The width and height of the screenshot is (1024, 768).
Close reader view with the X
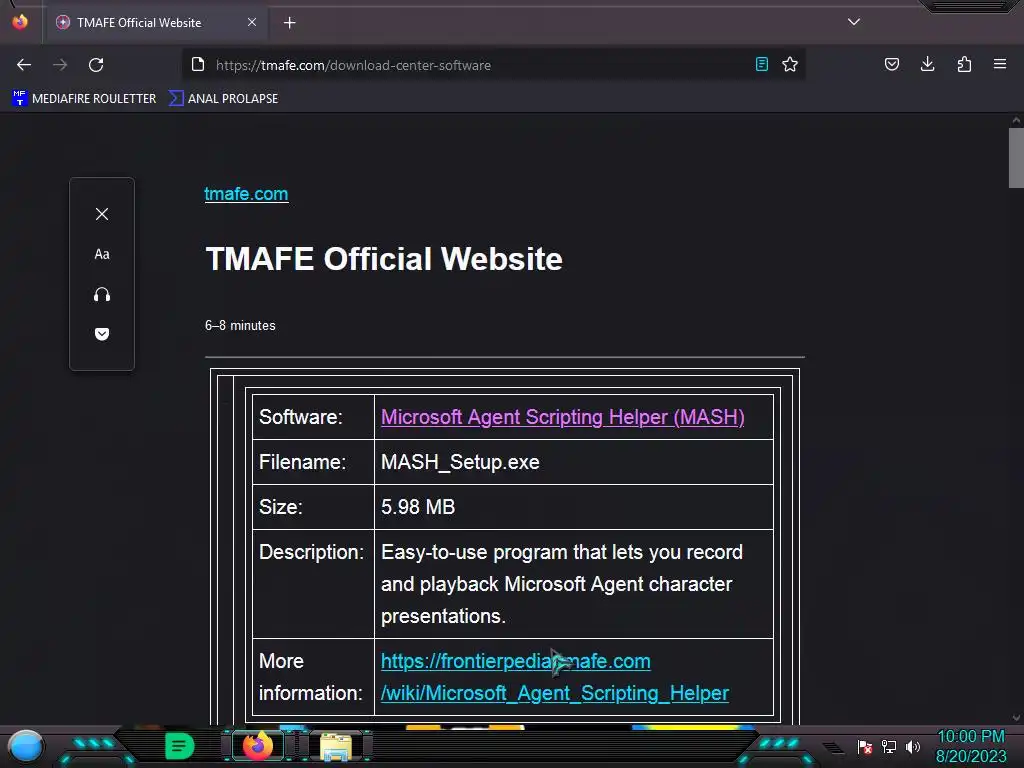tap(102, 214)
